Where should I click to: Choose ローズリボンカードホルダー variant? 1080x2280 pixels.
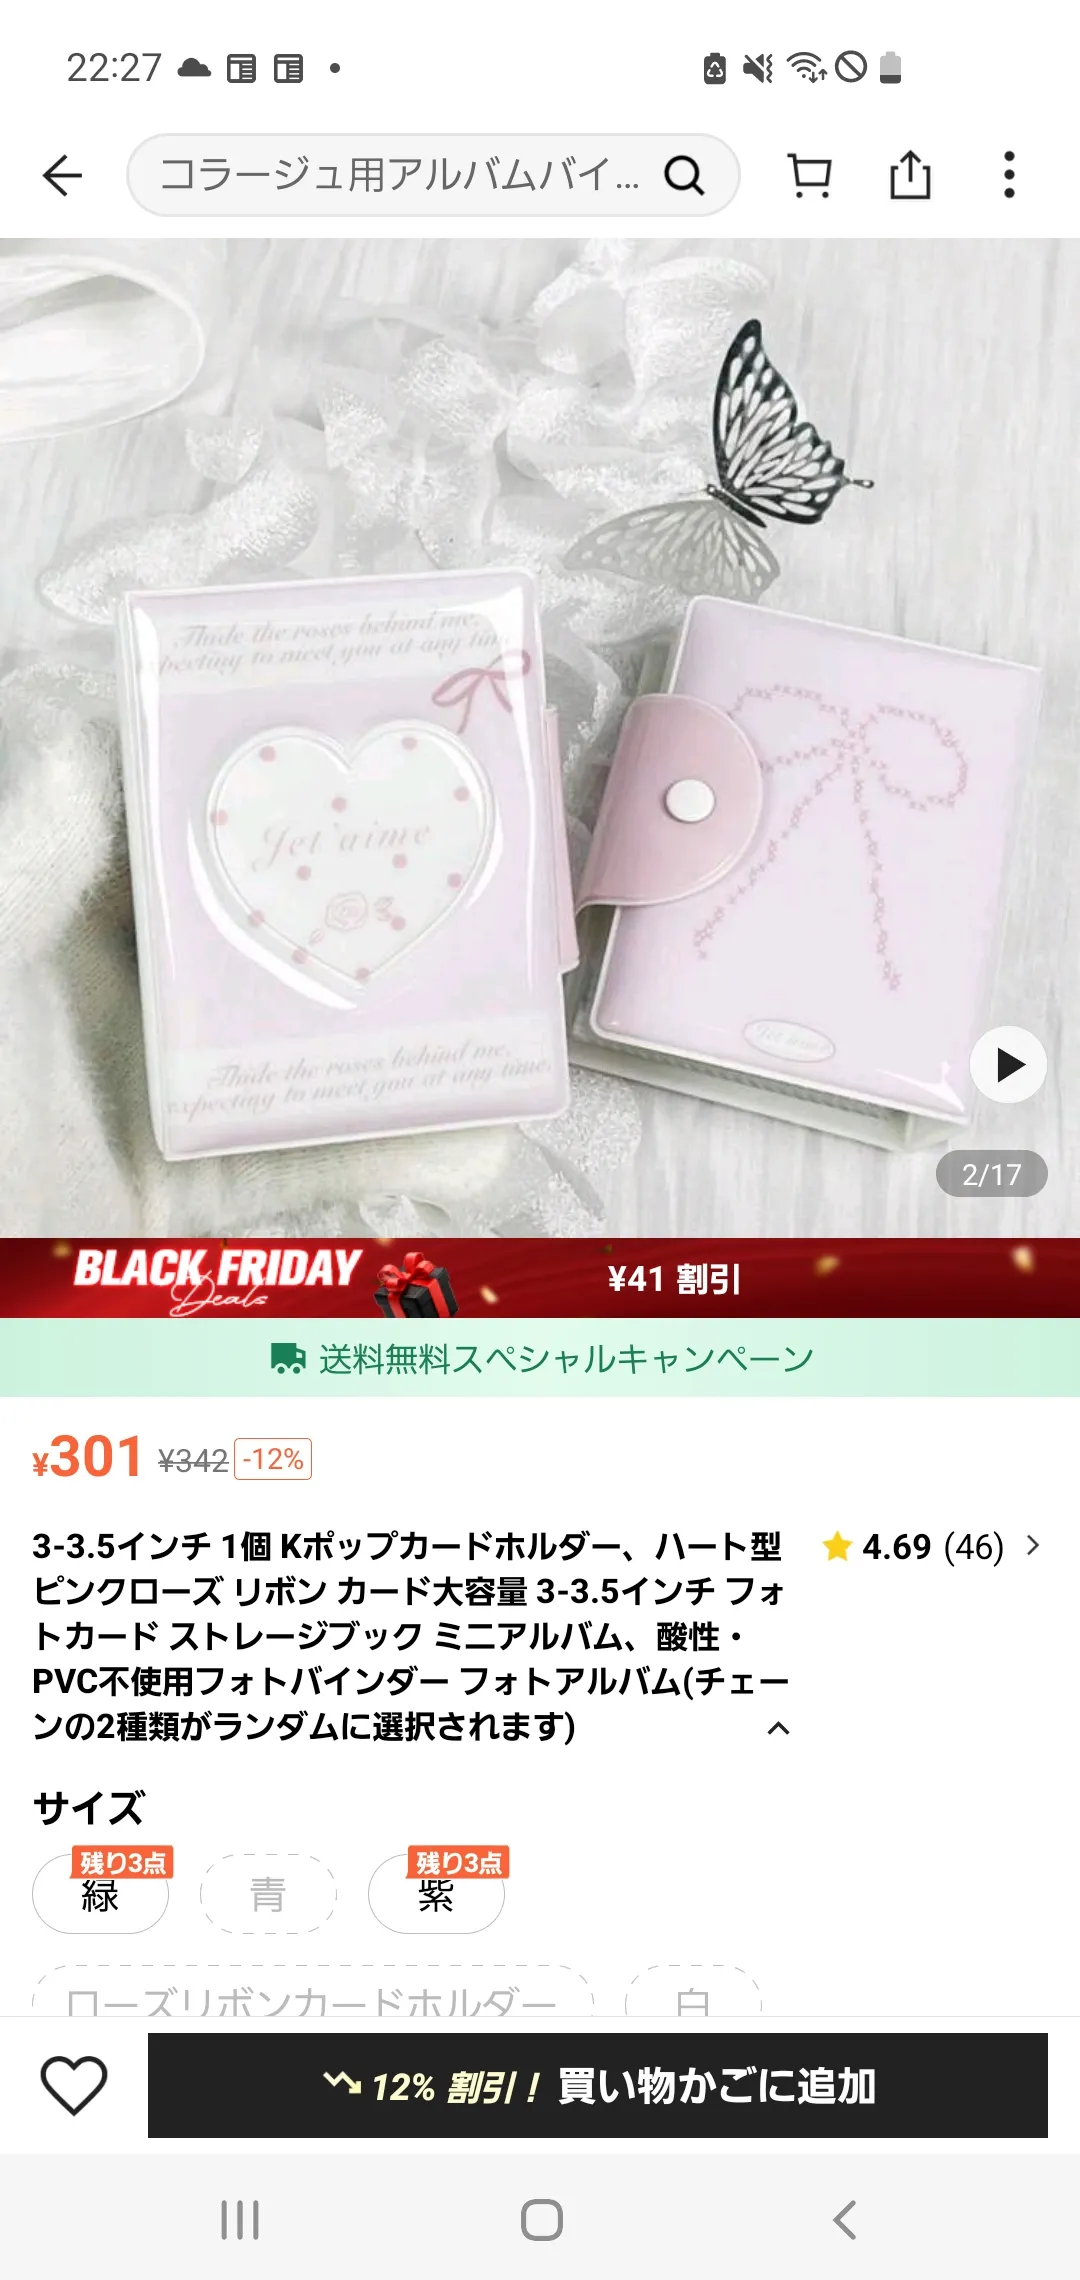pyautogui.click(x=313, y=1991)
